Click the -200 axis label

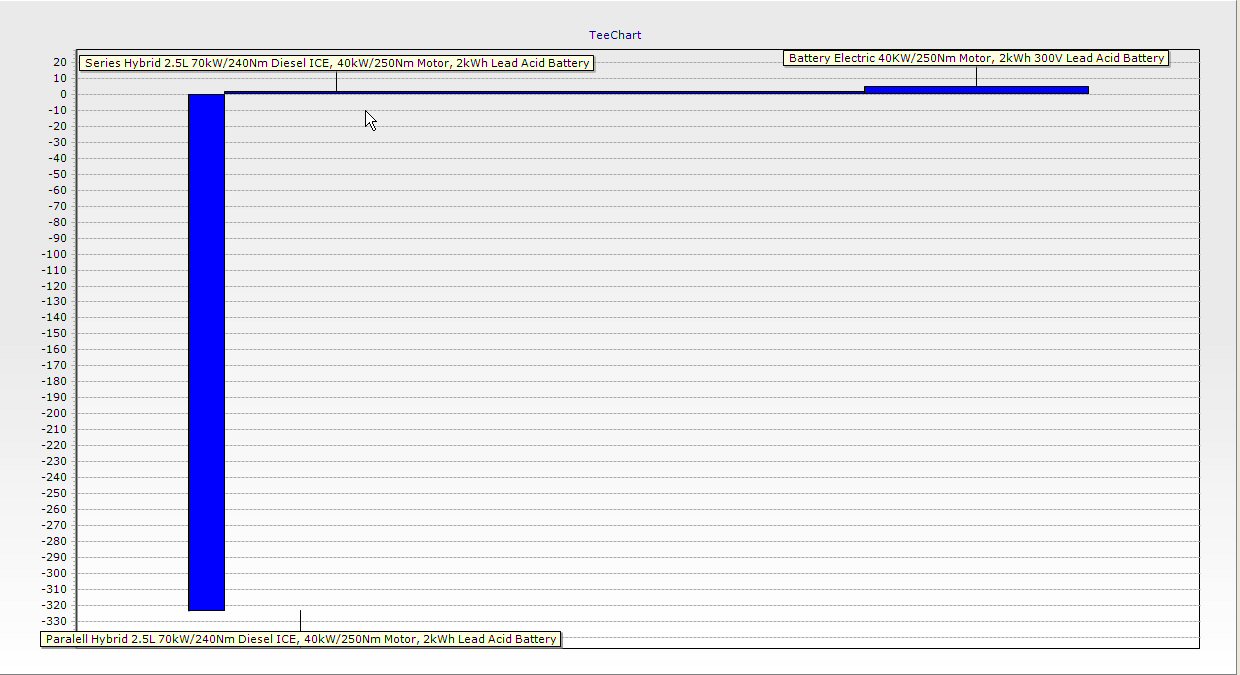[54, 413]
